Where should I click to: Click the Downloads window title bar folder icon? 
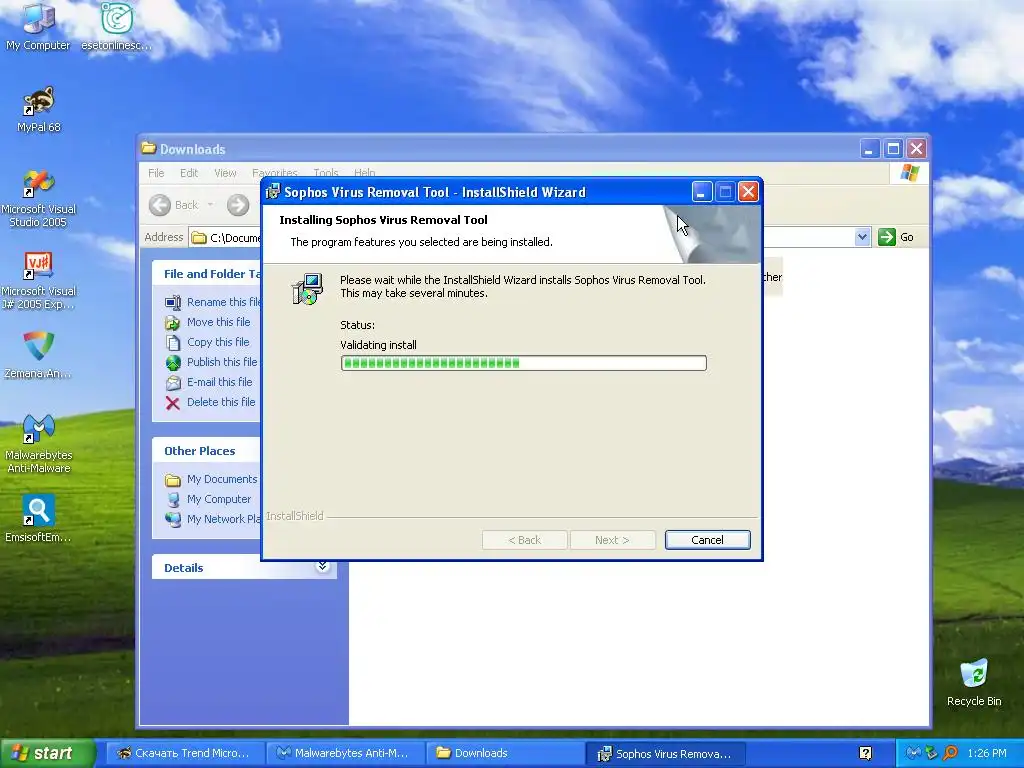(x=149, y=149)
